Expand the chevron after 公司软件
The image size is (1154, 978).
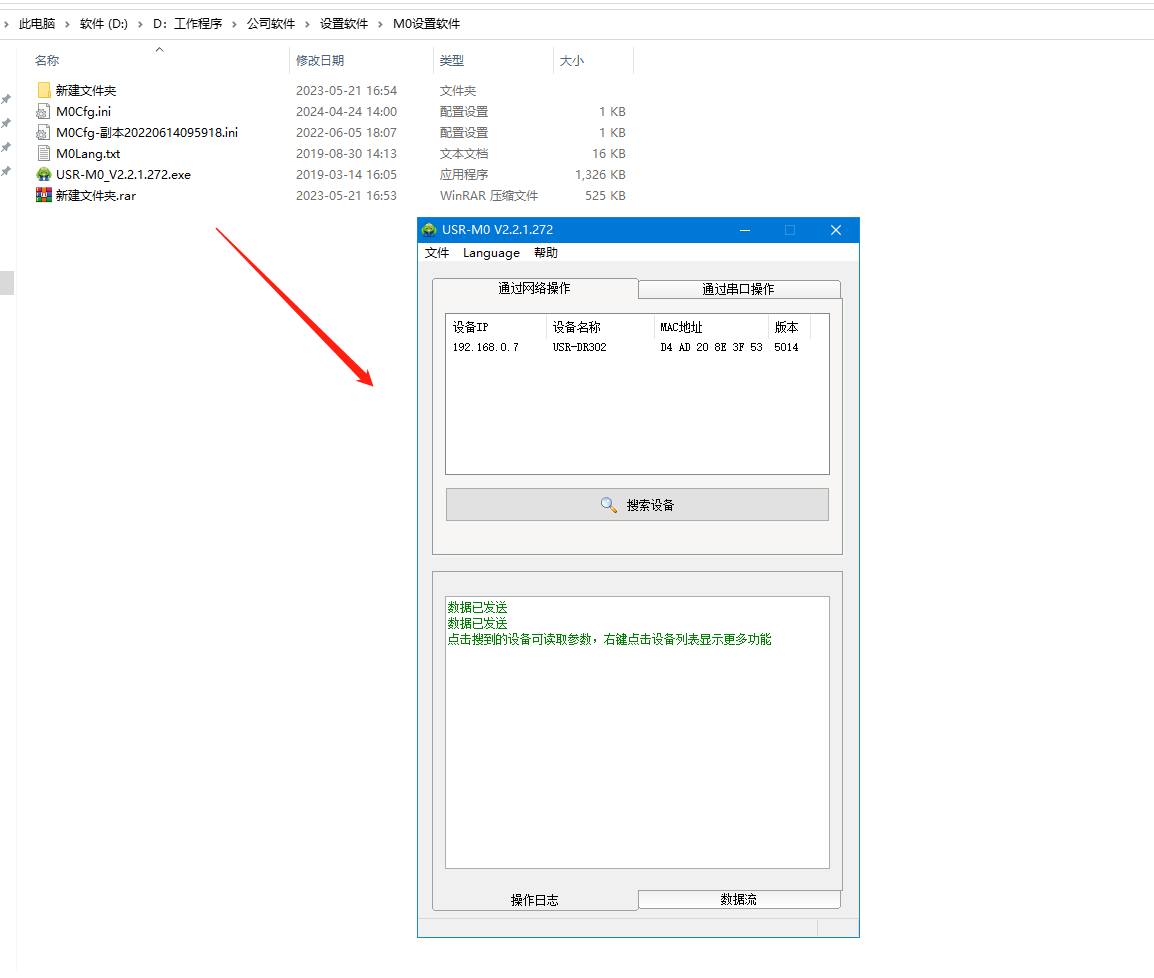pyautogui.click(x=307, y=24)
